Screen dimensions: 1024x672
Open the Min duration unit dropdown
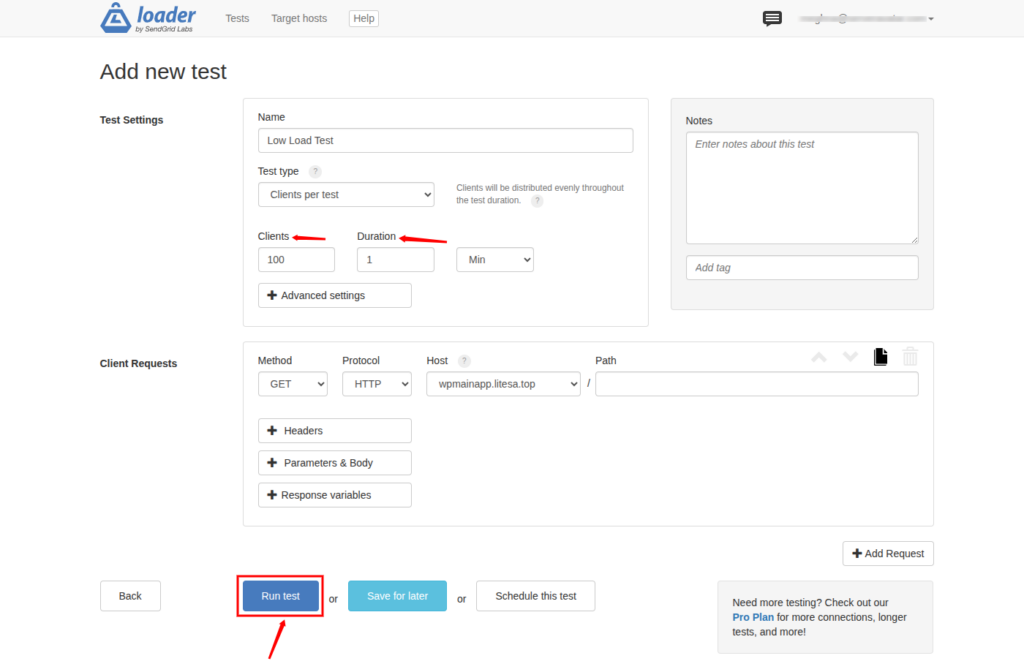point(495,259)
